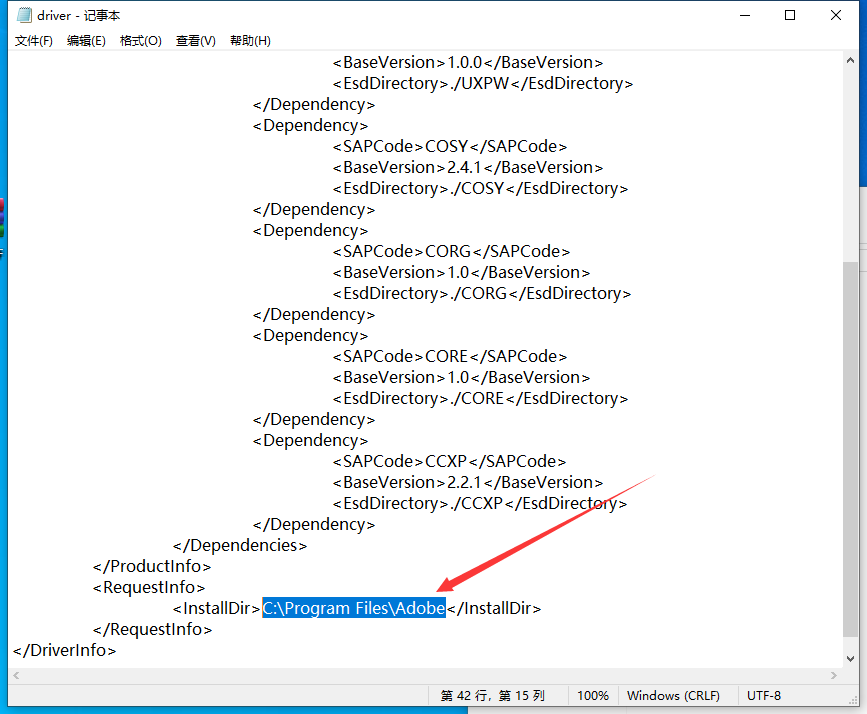
Task: Click the Notepad icon in title bar
Action: 24,15
